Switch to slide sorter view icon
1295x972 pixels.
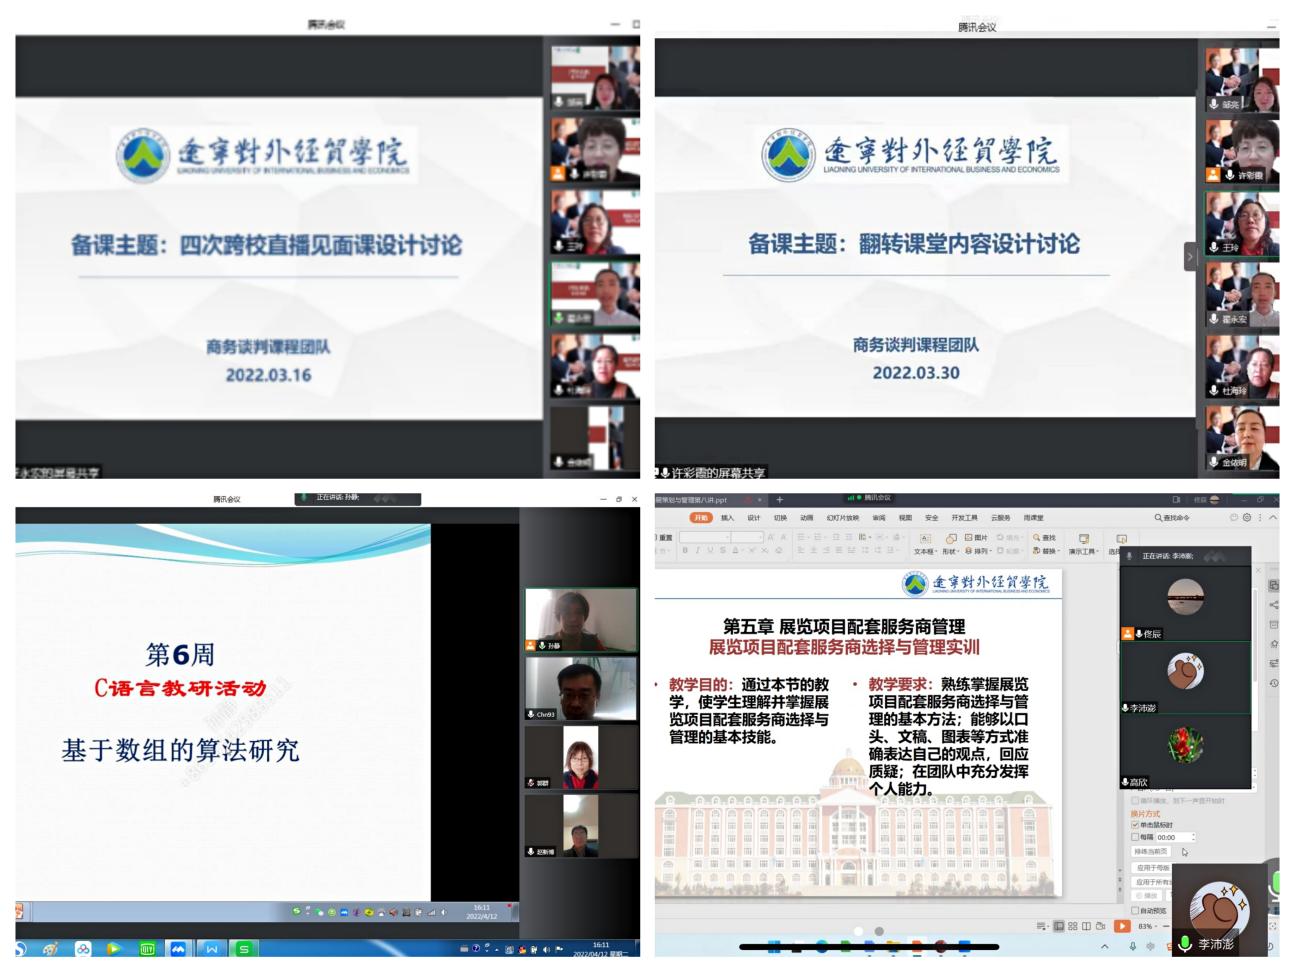[x=1073, y=926]
